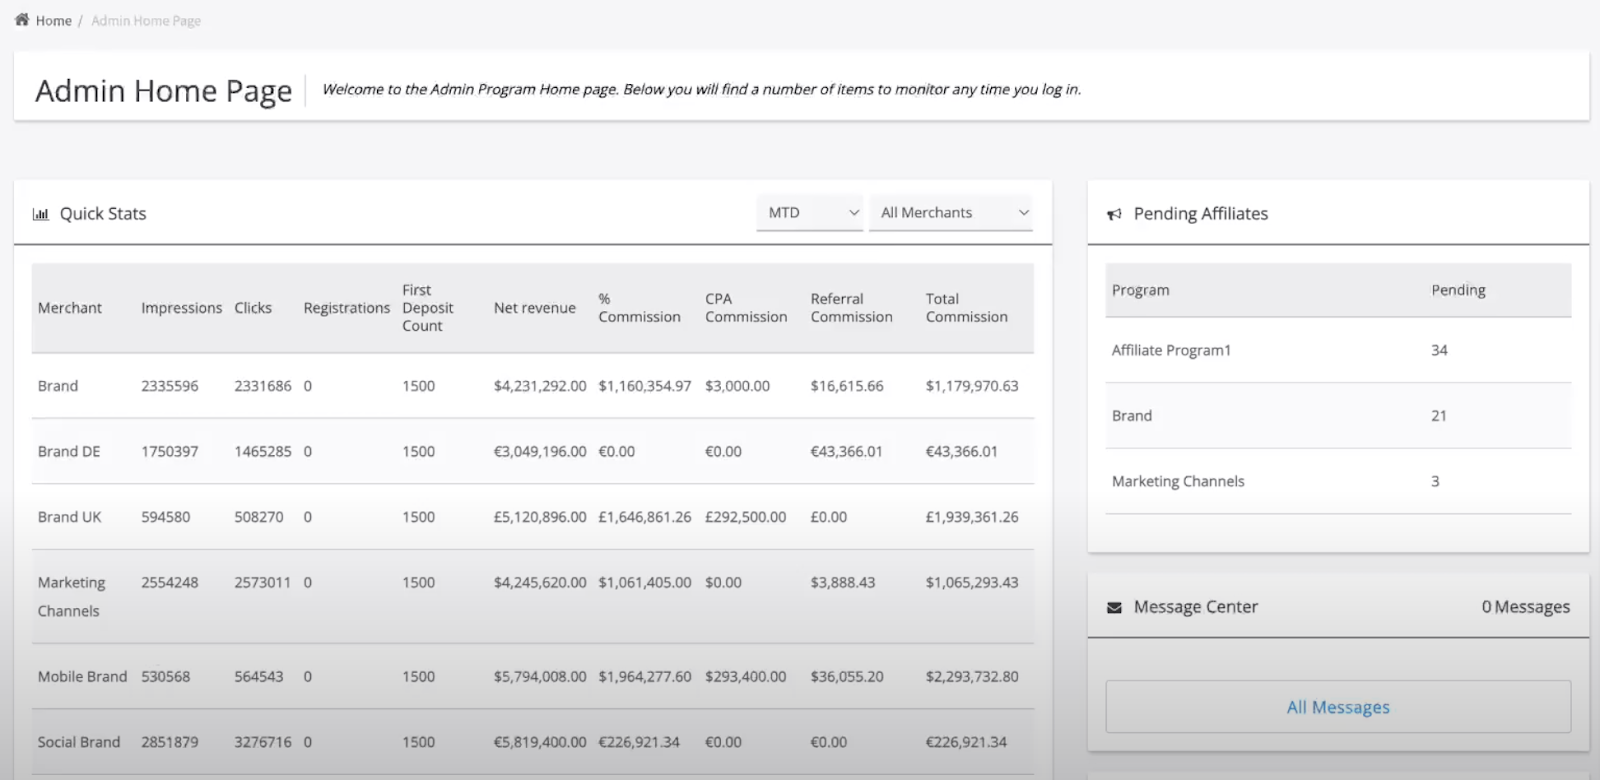The width and height of the screenshot is (1600, 780).
Task: Click total commission $2,293,732.80
Action: [972, 677]
